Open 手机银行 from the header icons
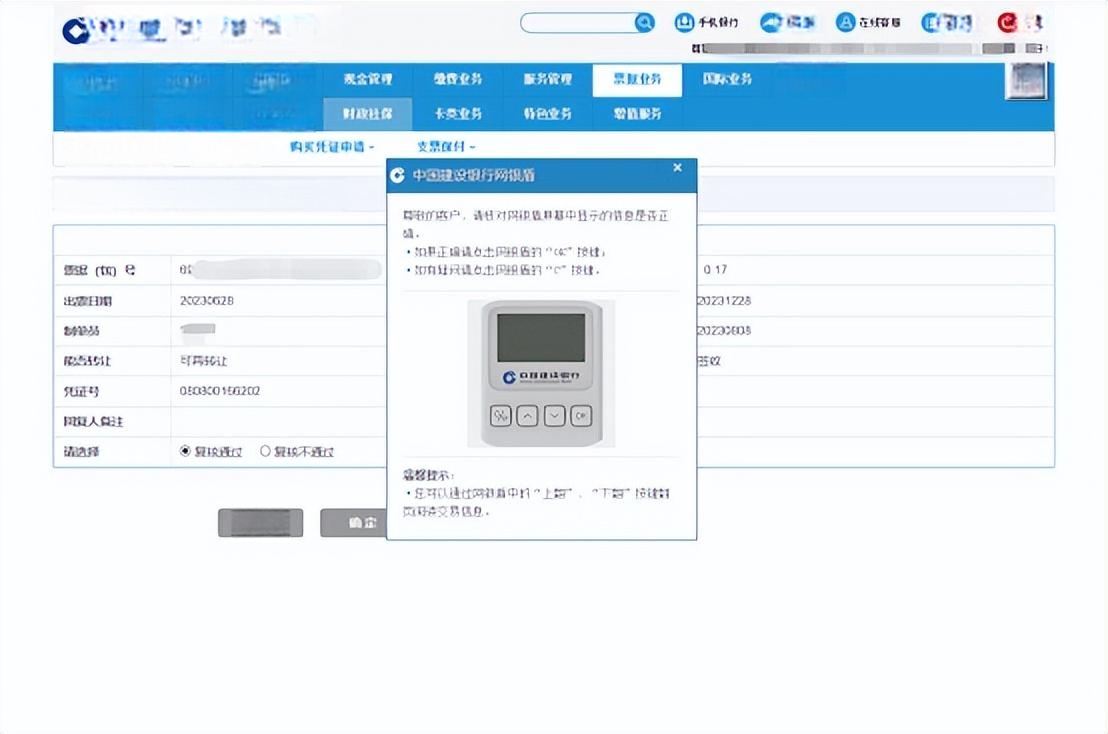Viewport: 1108px width, 734px height. pyautogui.click(x=706, y=23)
